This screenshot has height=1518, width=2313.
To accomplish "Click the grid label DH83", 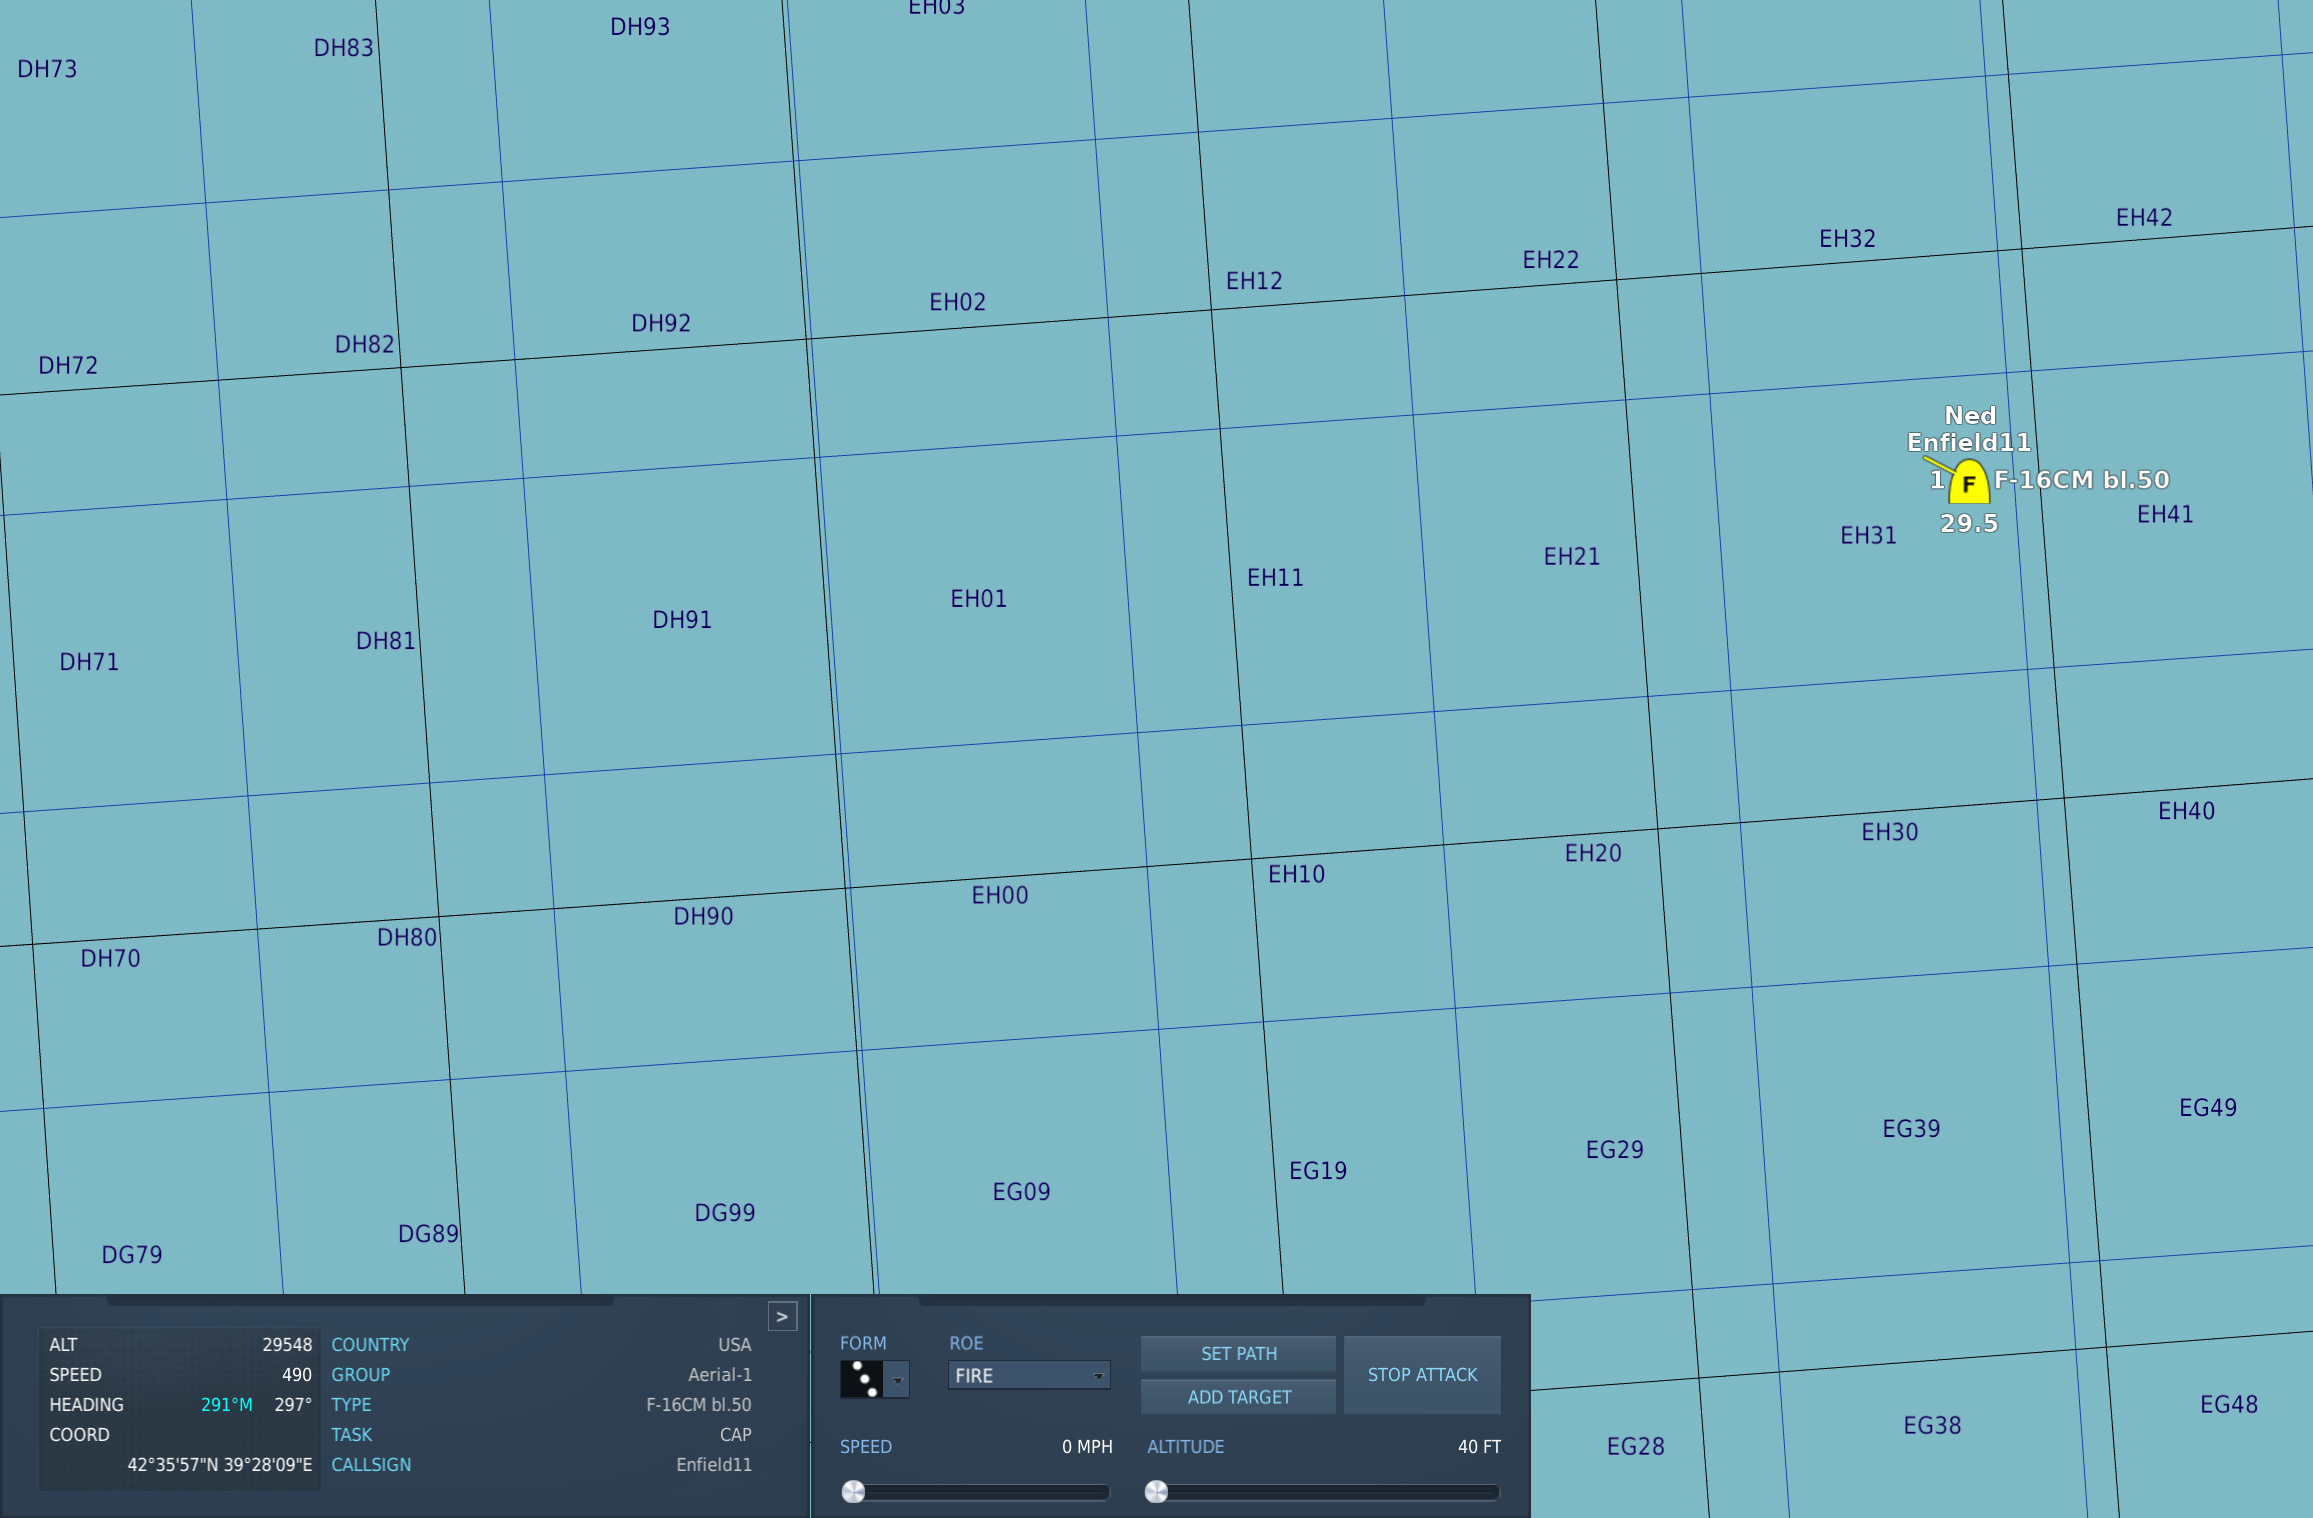I will (x=343, y=49).
